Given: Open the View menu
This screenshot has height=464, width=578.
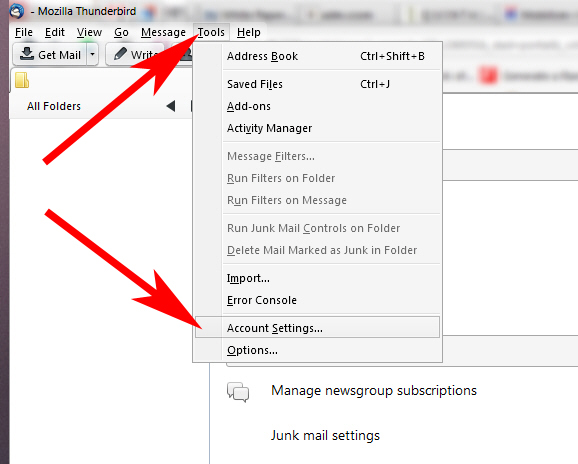Looking at the screenshot, I should pyautogui.click(x=89, y=32).
